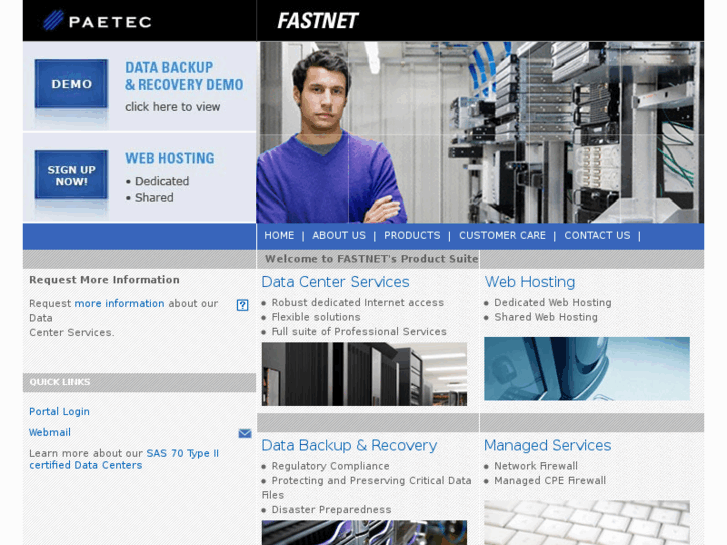727x545 pixels.
Task: Click 'Robust dedicated Internet access' text
Action: pos(357,302)
